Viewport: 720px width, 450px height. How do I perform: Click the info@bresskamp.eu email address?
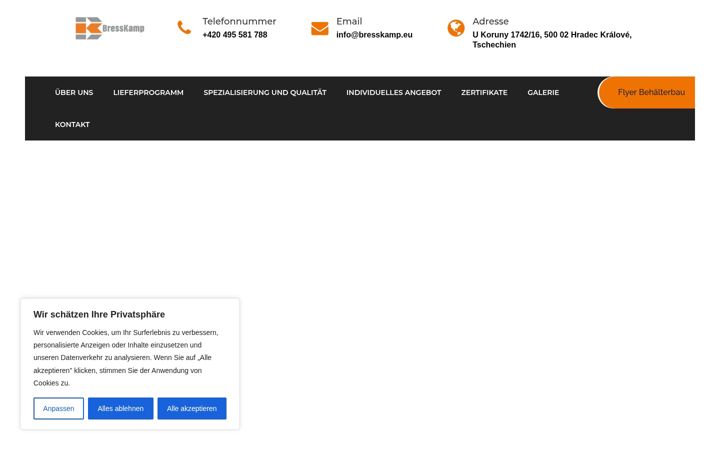tap(374, 35)
